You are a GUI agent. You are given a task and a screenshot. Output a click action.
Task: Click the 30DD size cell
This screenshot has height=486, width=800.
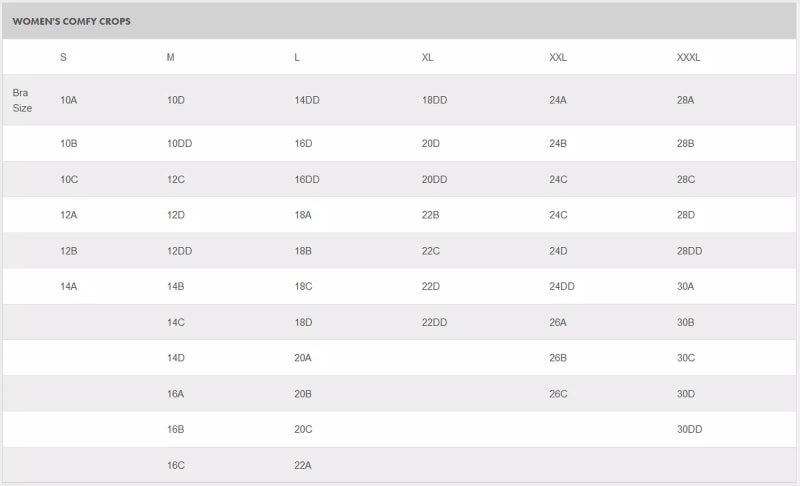[x=689, y=429]
